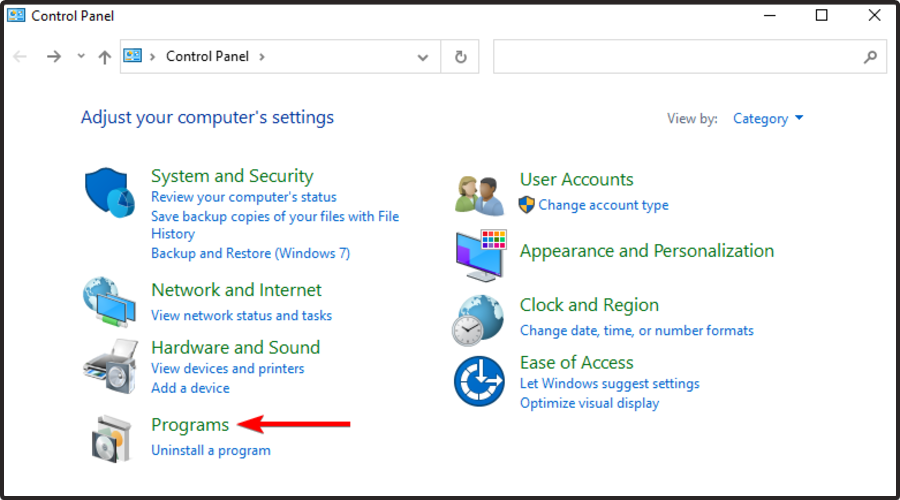
Task: Open the address bar history dropdown
Action: click(x=423, y=57)
